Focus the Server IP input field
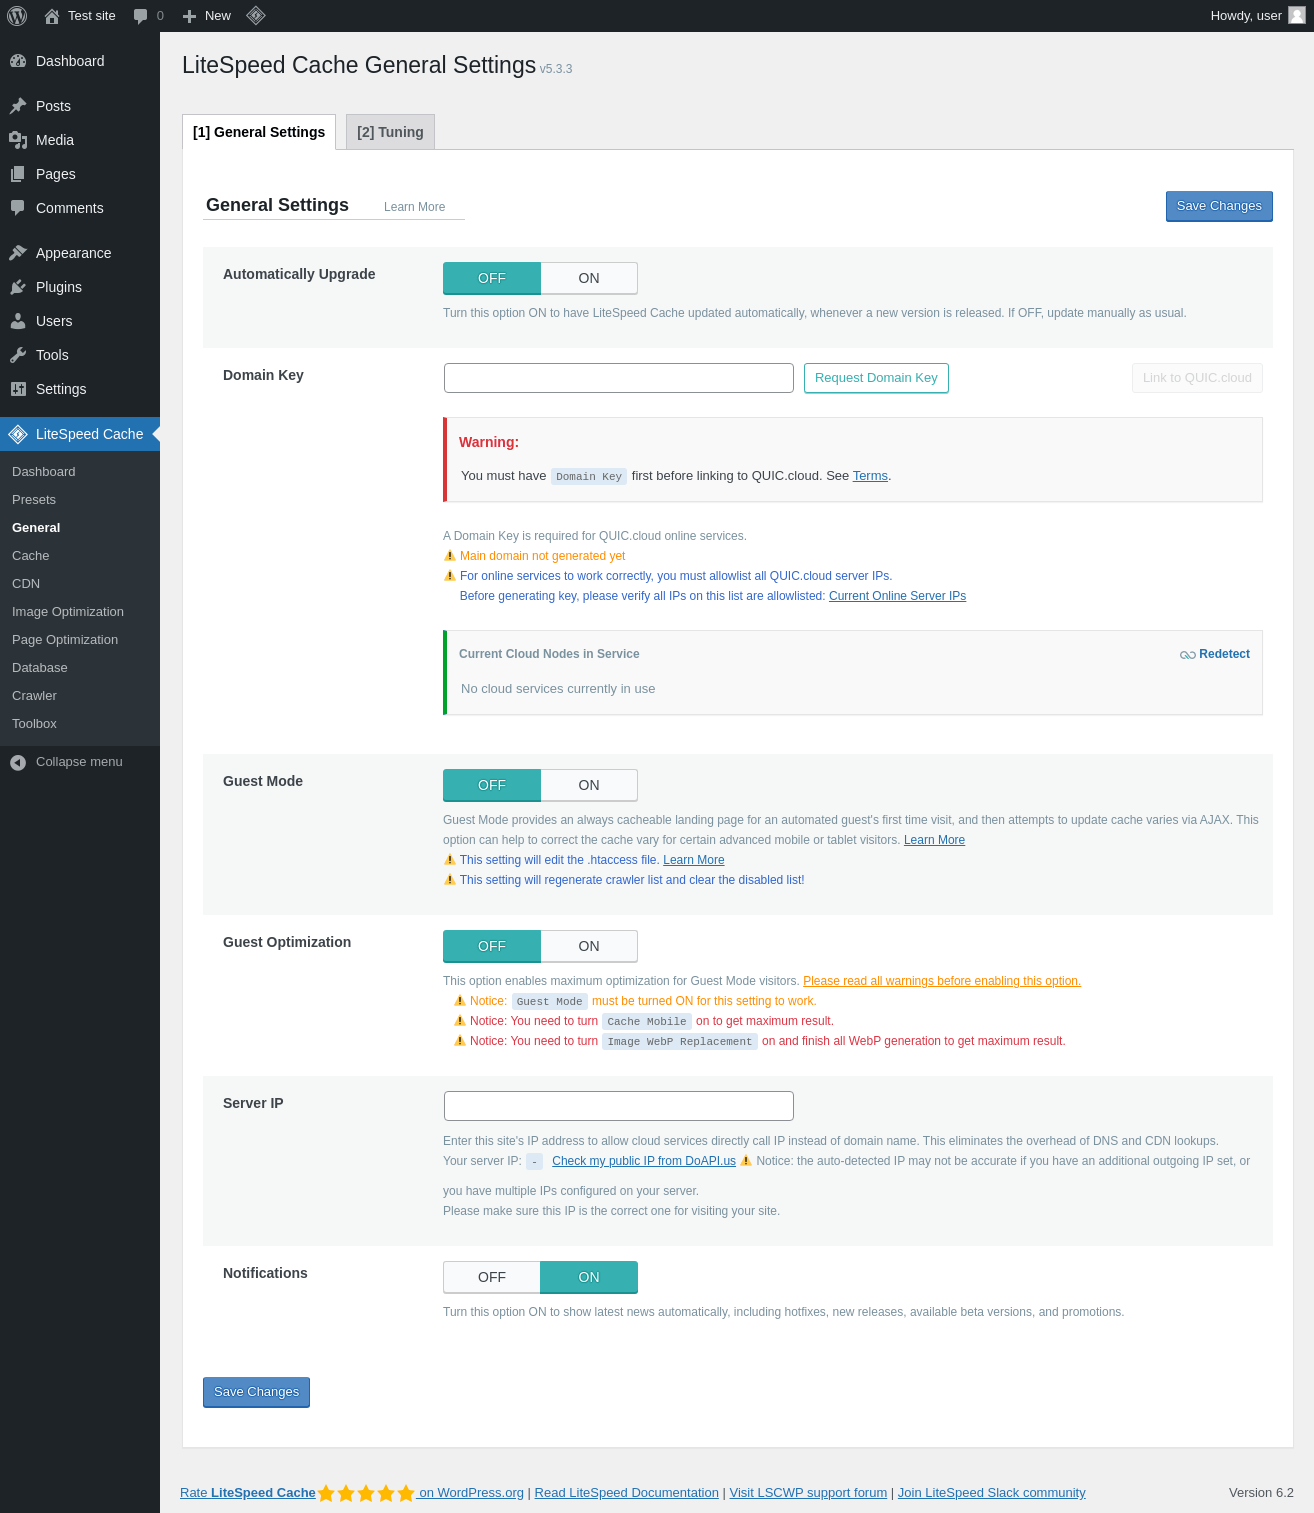This screenshot has width=1314, height=1513. [x=619, y=1106]
